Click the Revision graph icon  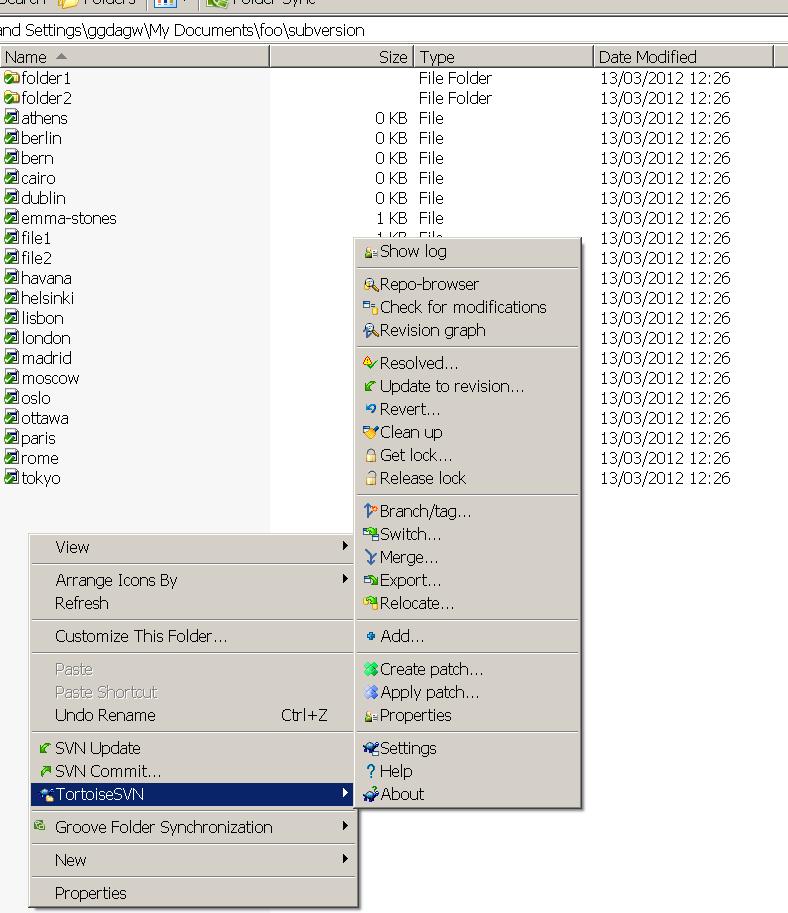point(371,331)
